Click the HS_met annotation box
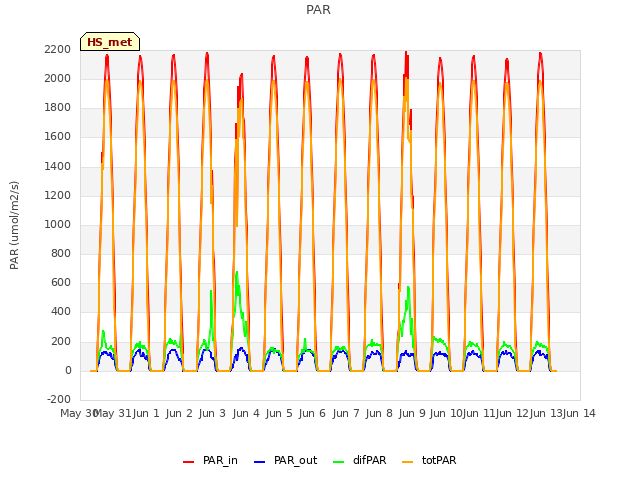This screenshot has width=640, height=480. (x=110, y=42)
